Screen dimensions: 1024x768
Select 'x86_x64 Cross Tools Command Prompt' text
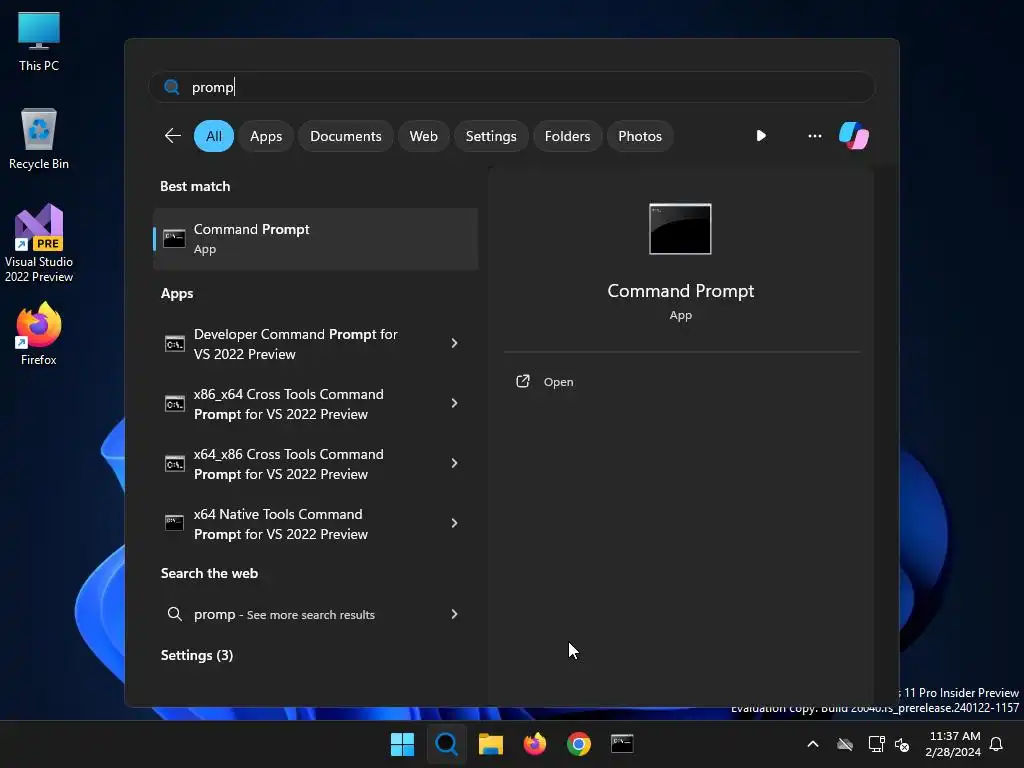point(289,404)
